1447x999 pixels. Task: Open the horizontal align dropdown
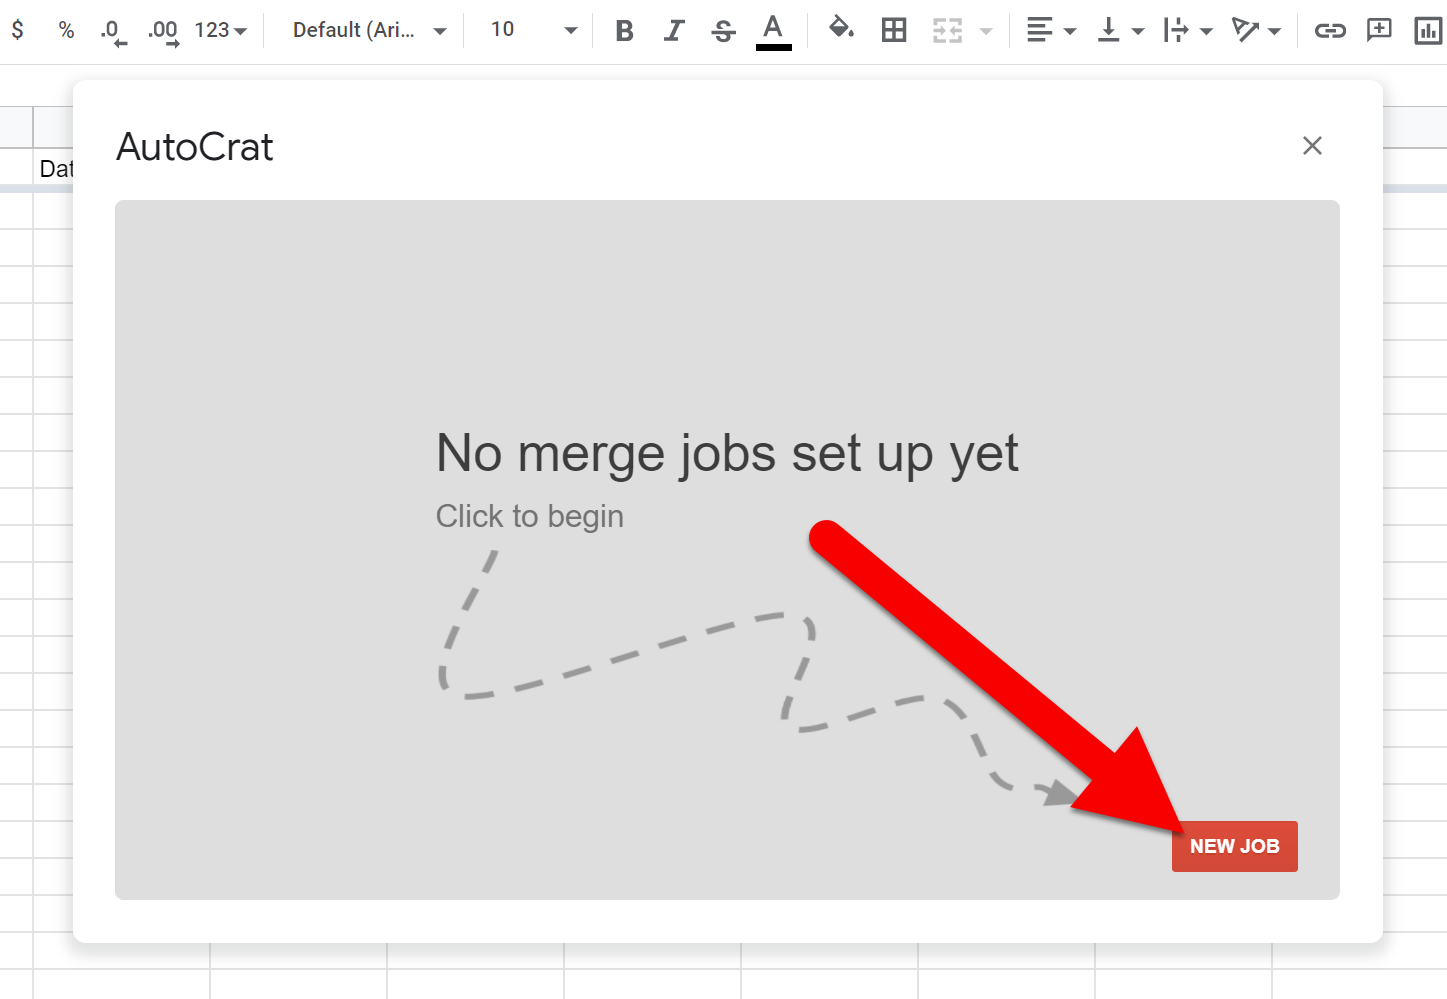[1051, 30]
